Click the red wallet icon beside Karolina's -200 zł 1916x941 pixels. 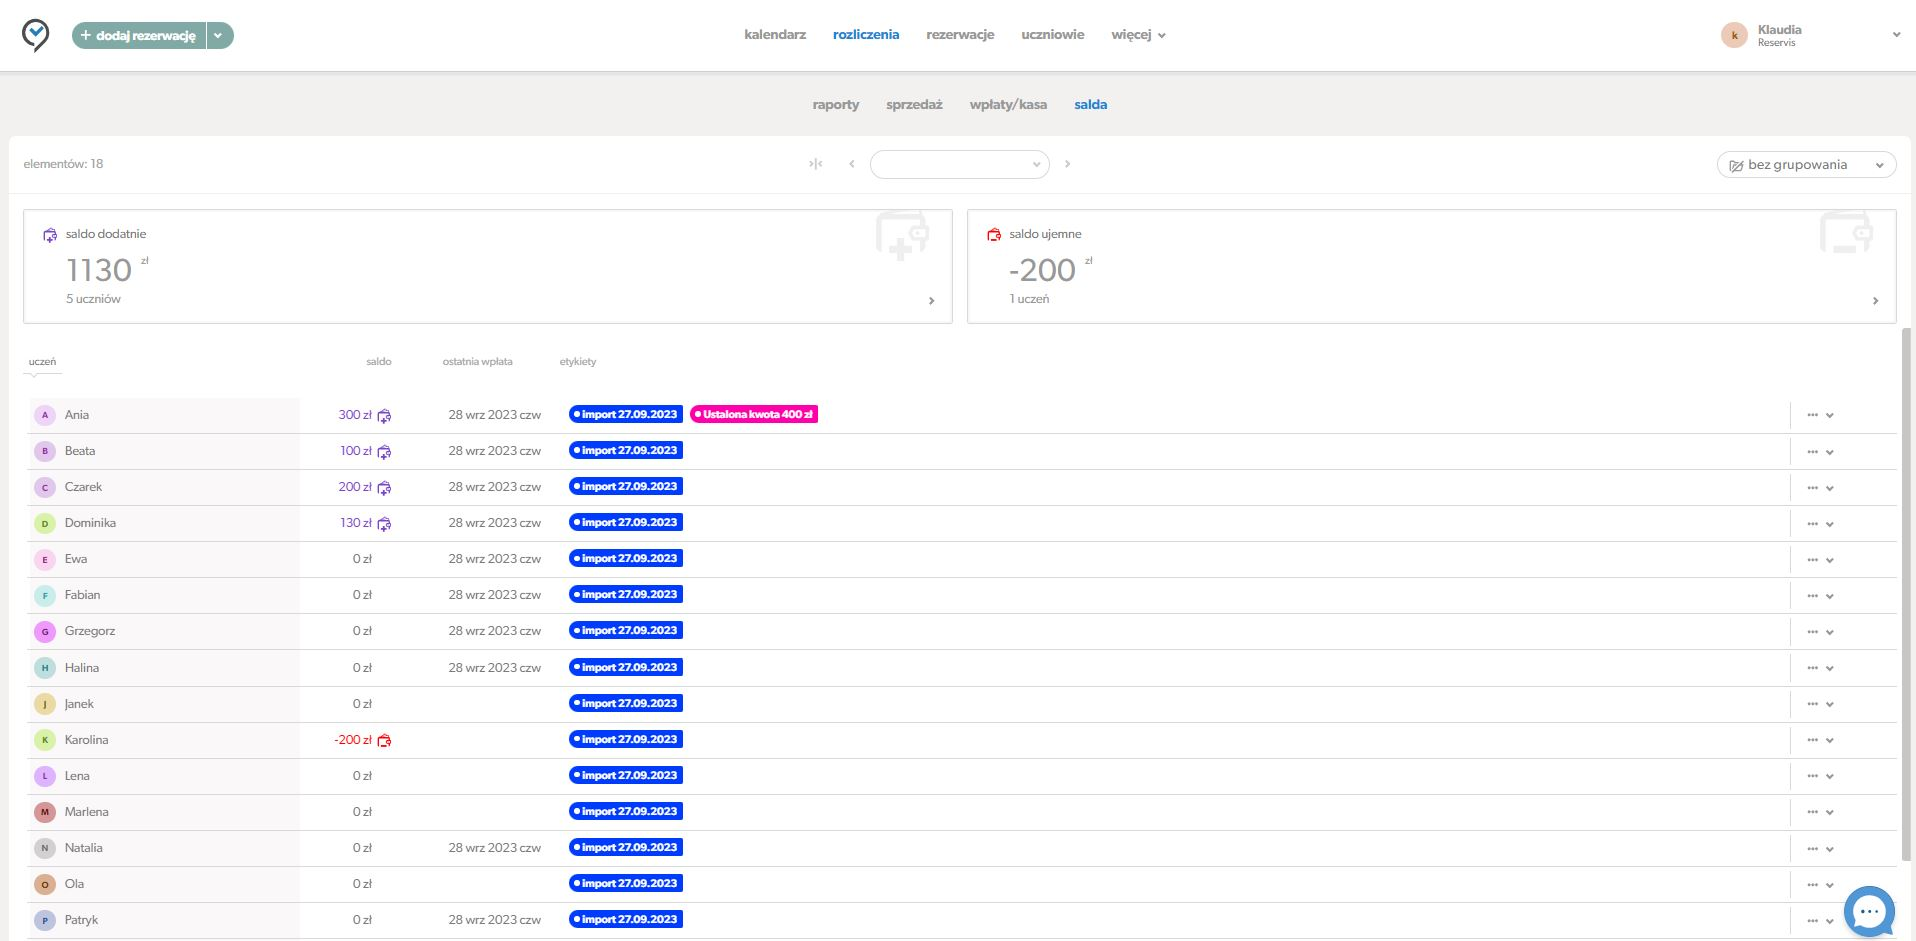384,741
